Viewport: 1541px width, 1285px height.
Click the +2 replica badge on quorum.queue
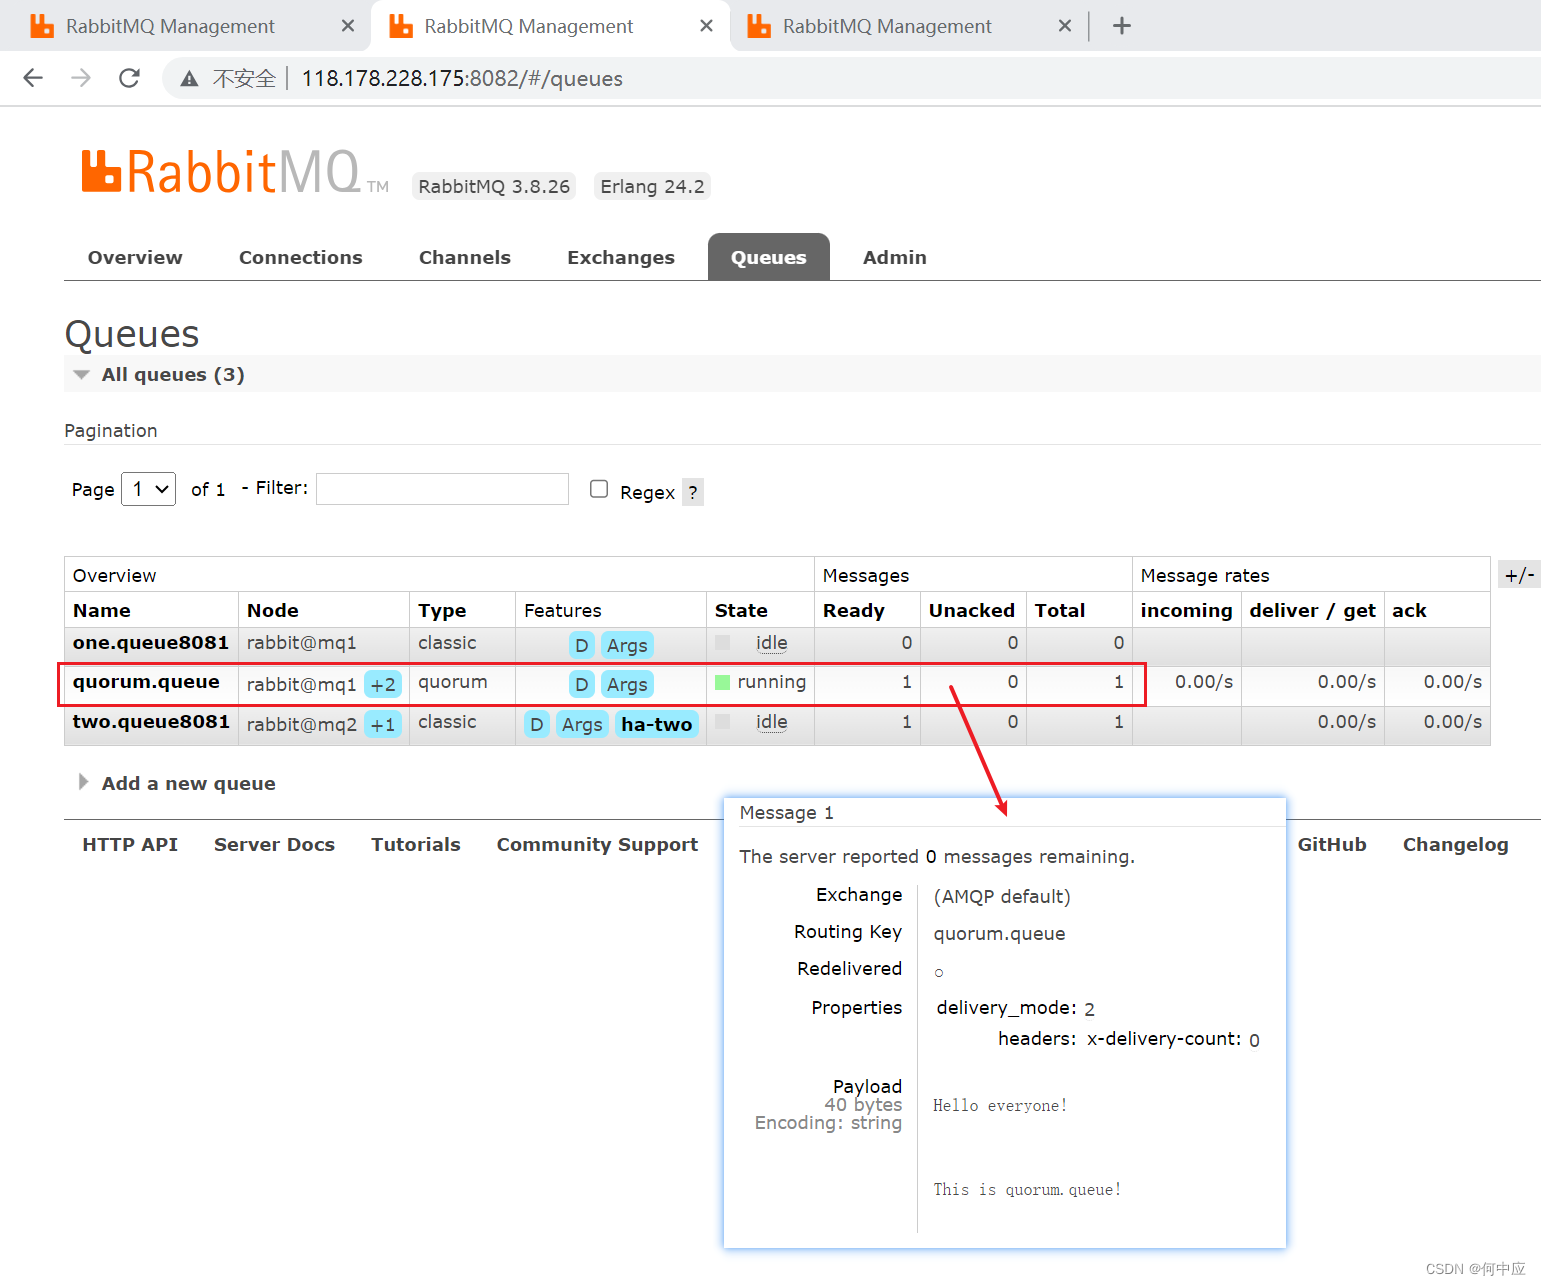(x=383, y=684)
